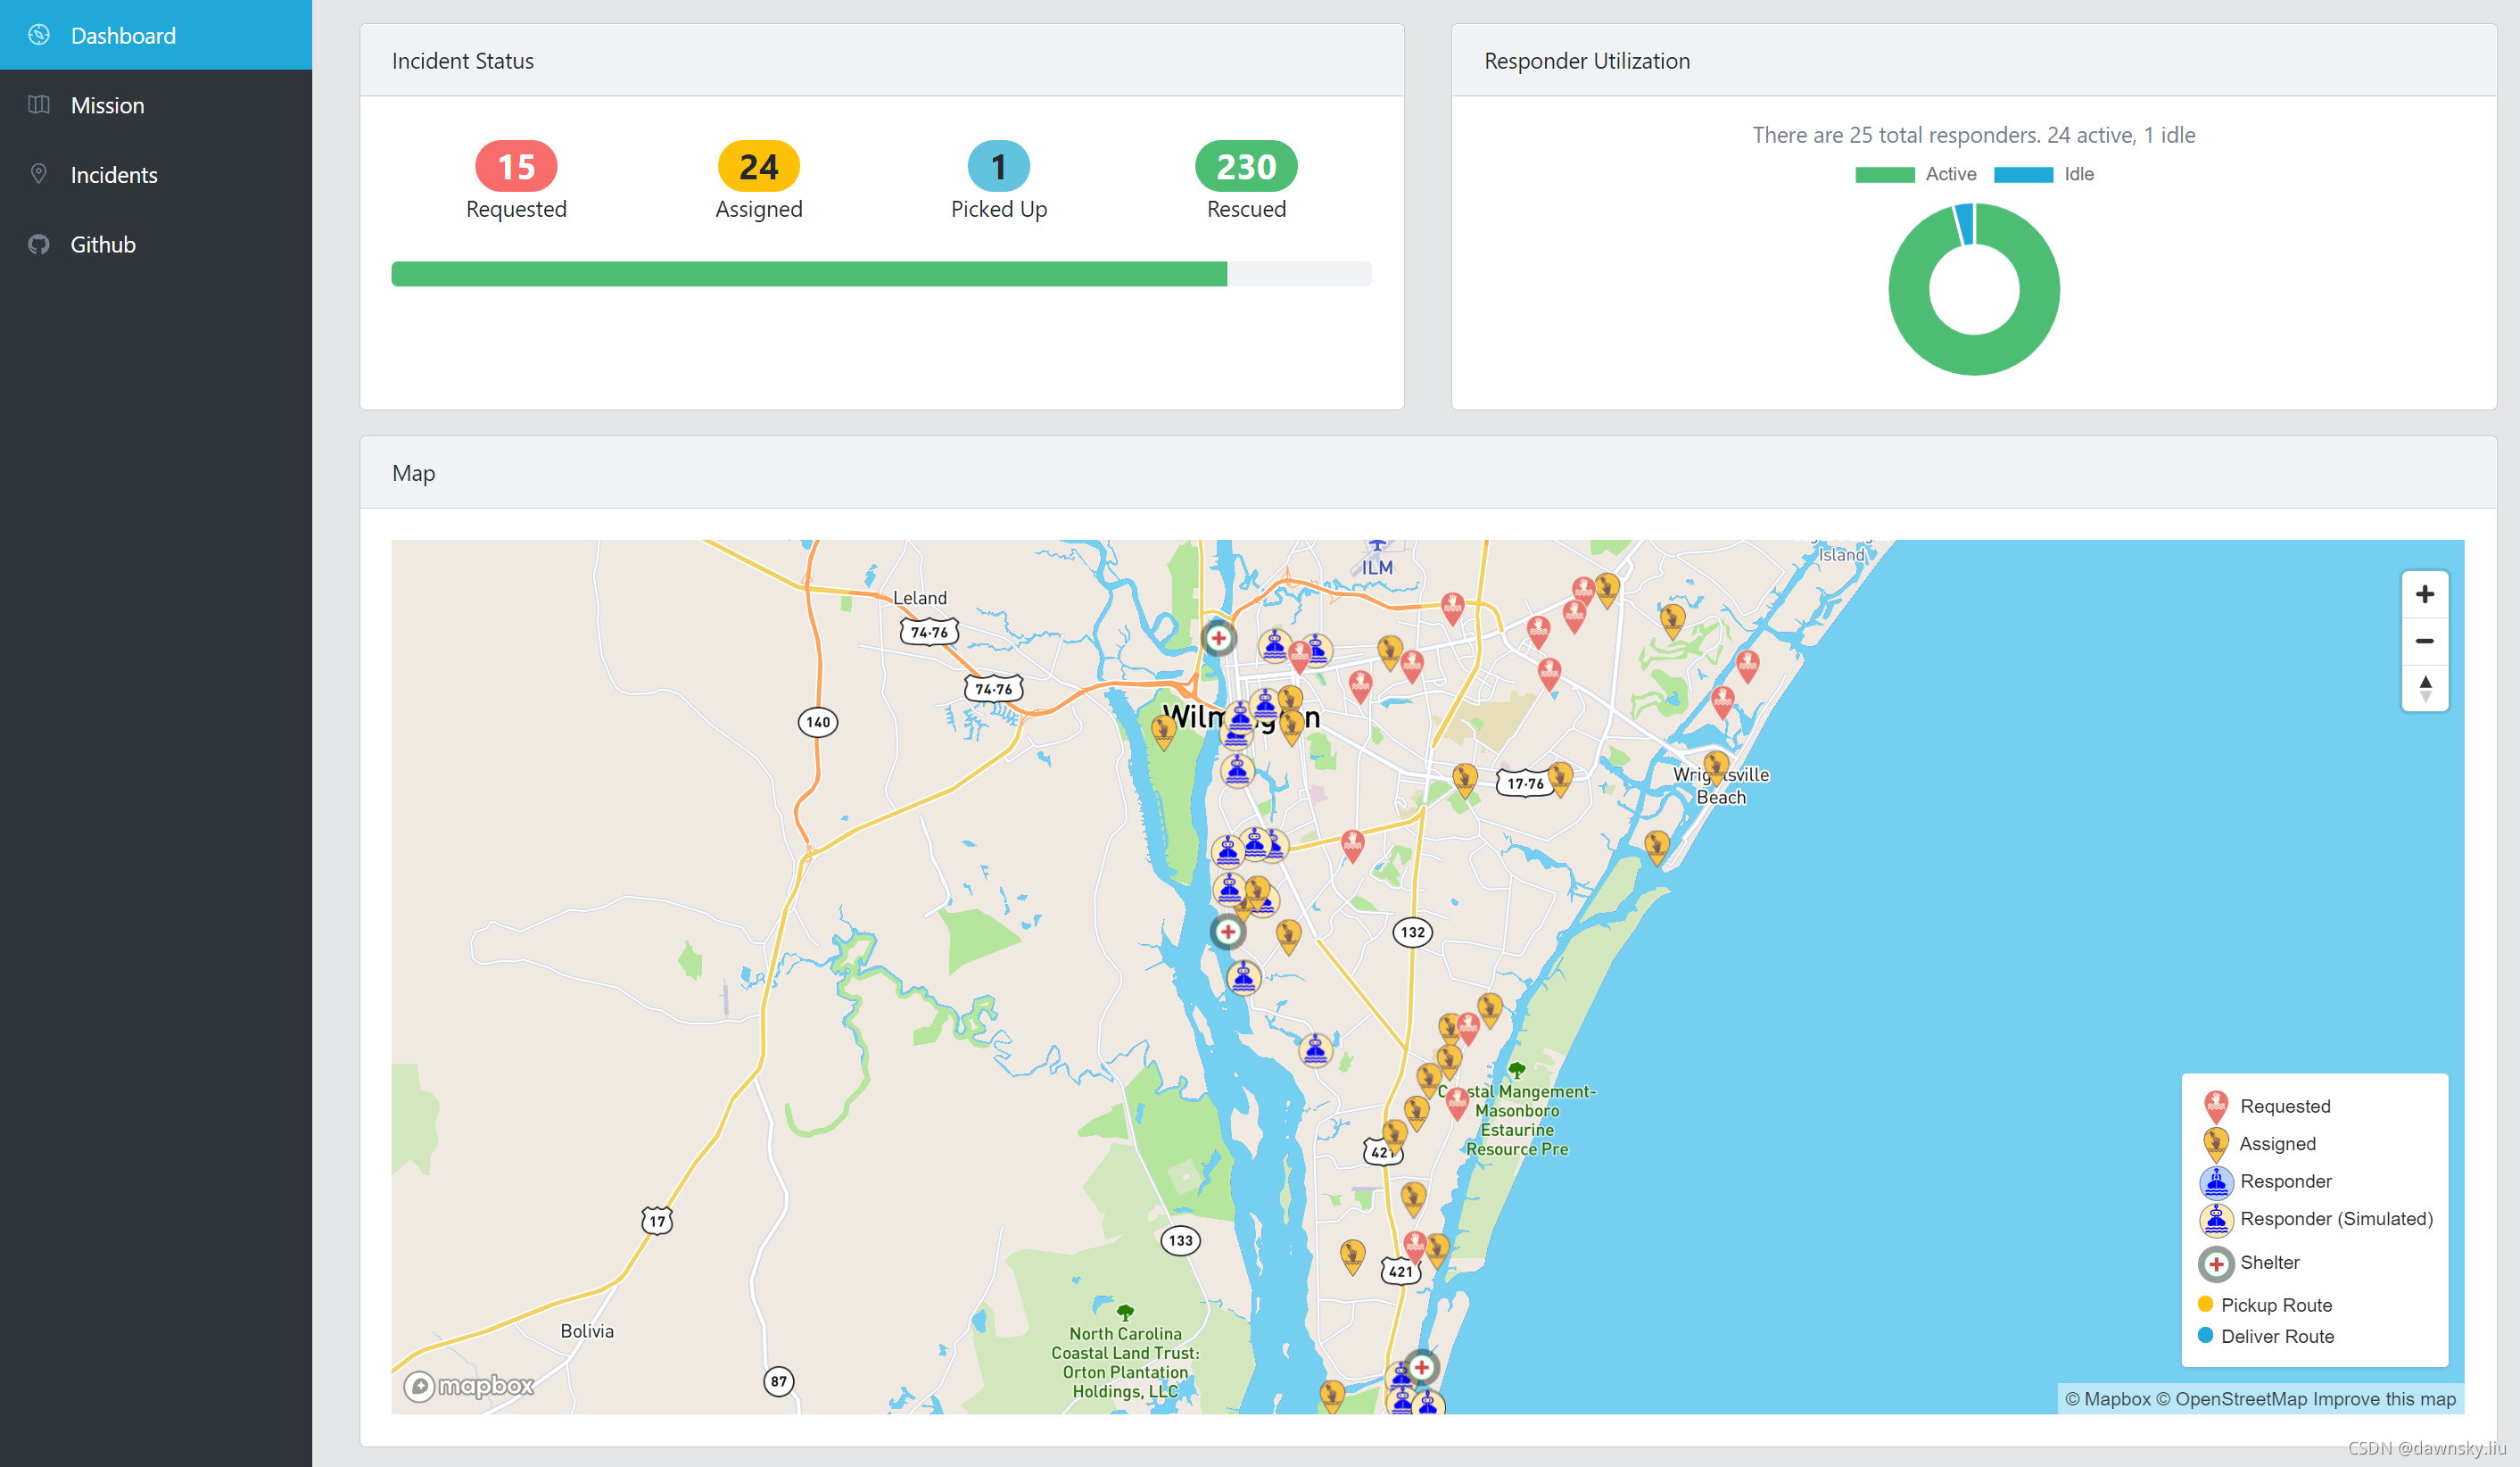
Task: Click the assigned marker right of 17-76 sign
Action: click(x=1560, y=778)
